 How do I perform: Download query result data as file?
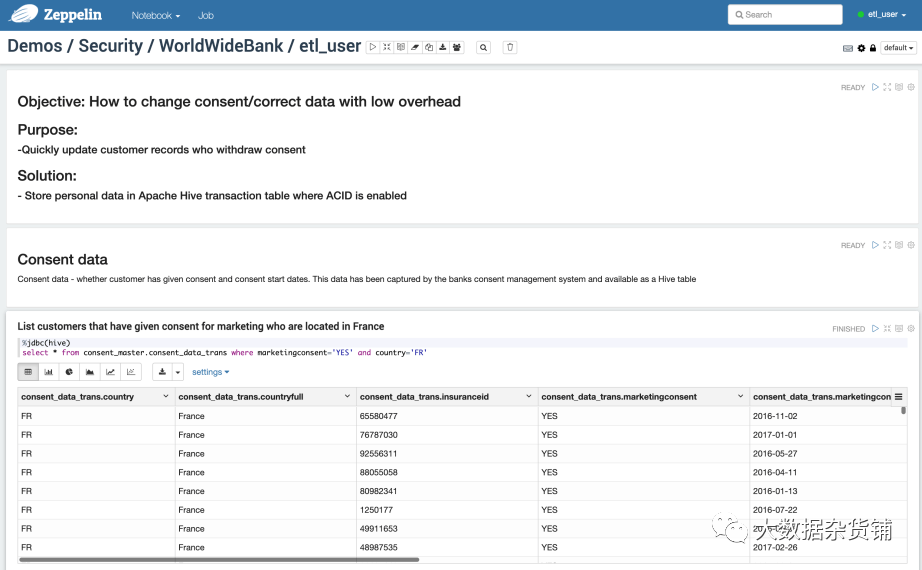(162, 372)
